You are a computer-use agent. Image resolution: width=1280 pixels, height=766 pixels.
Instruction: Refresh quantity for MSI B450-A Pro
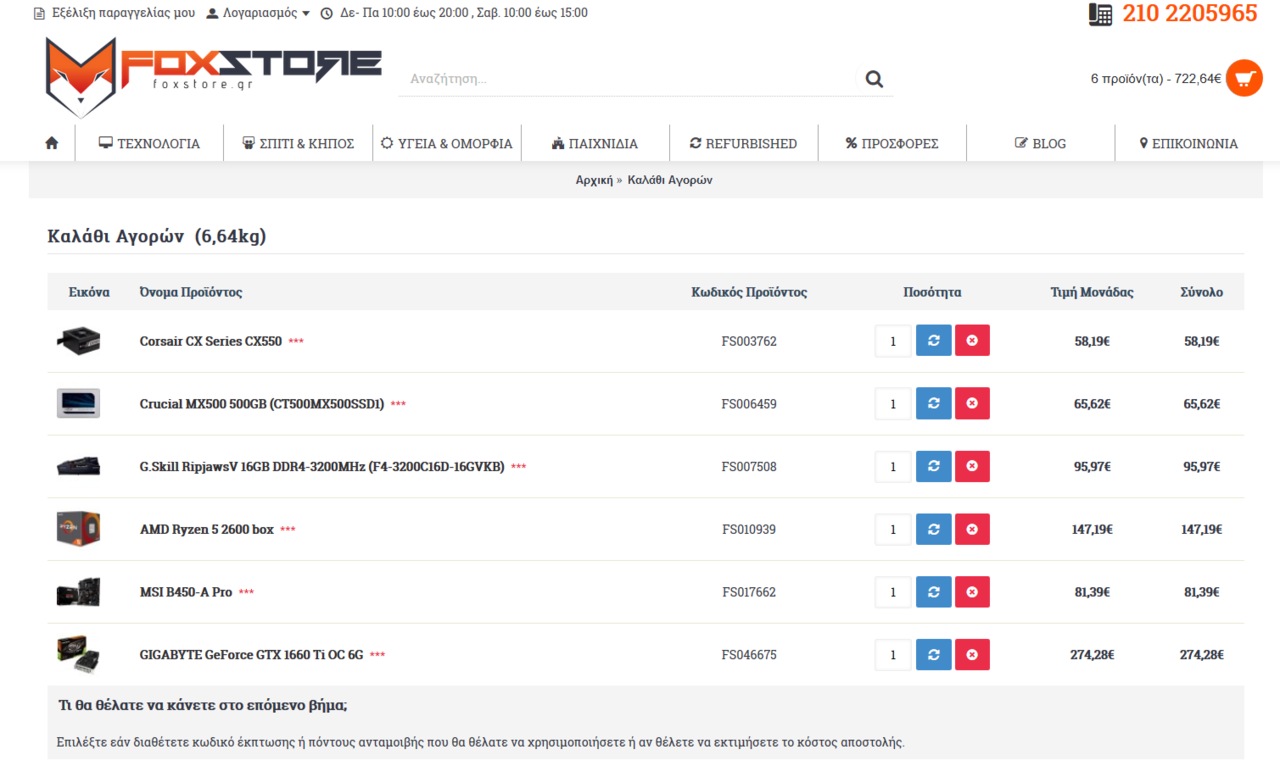(934, 592)
